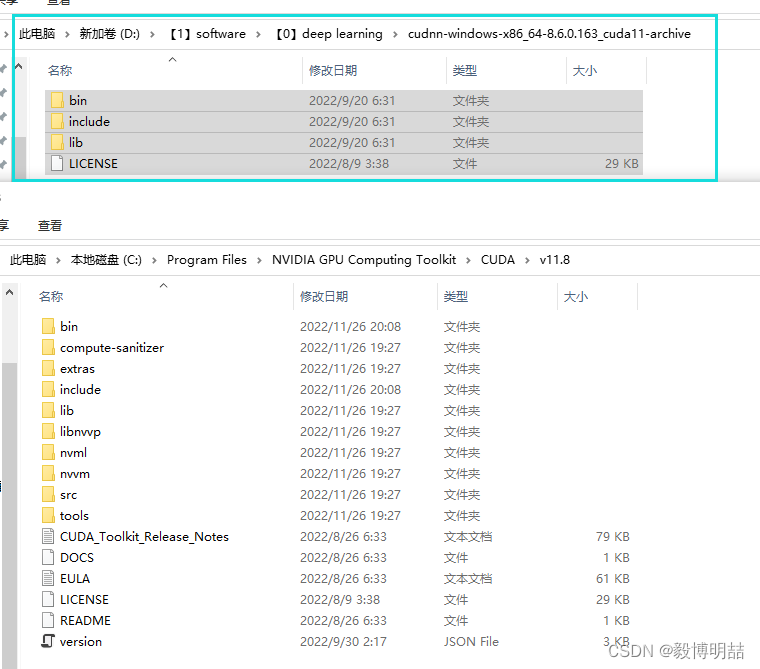
Task: Click the bin folder icon in CUDA v11.8 window
Action: click(x=48, y=326)
